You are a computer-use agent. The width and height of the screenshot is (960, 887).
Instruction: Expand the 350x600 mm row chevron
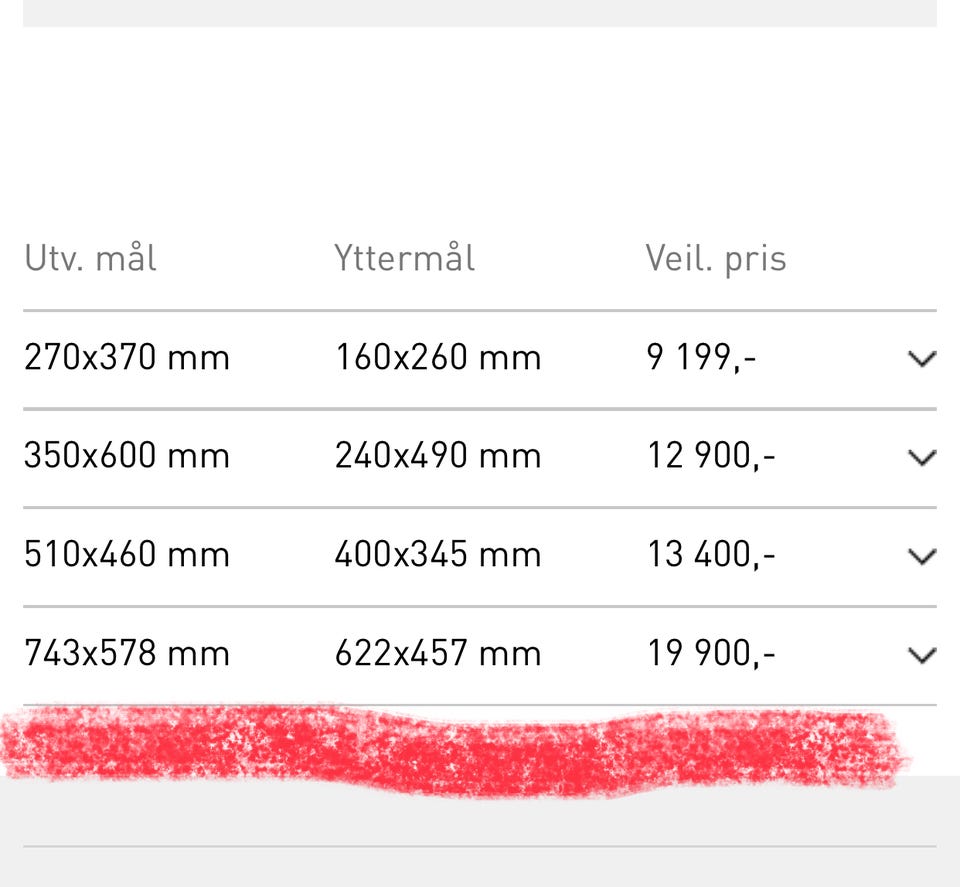pyautogui.click(x=921, y=457)
